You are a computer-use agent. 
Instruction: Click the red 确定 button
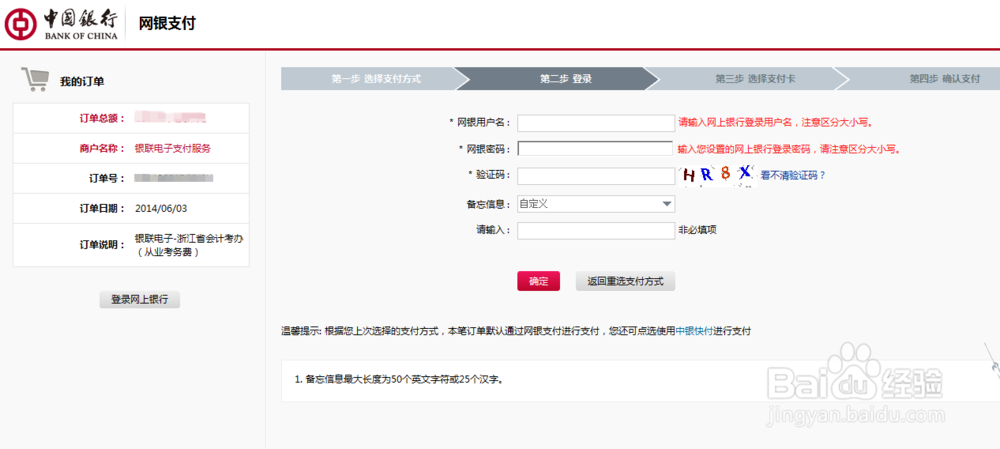pyautogui.click(x=538, y=281)
